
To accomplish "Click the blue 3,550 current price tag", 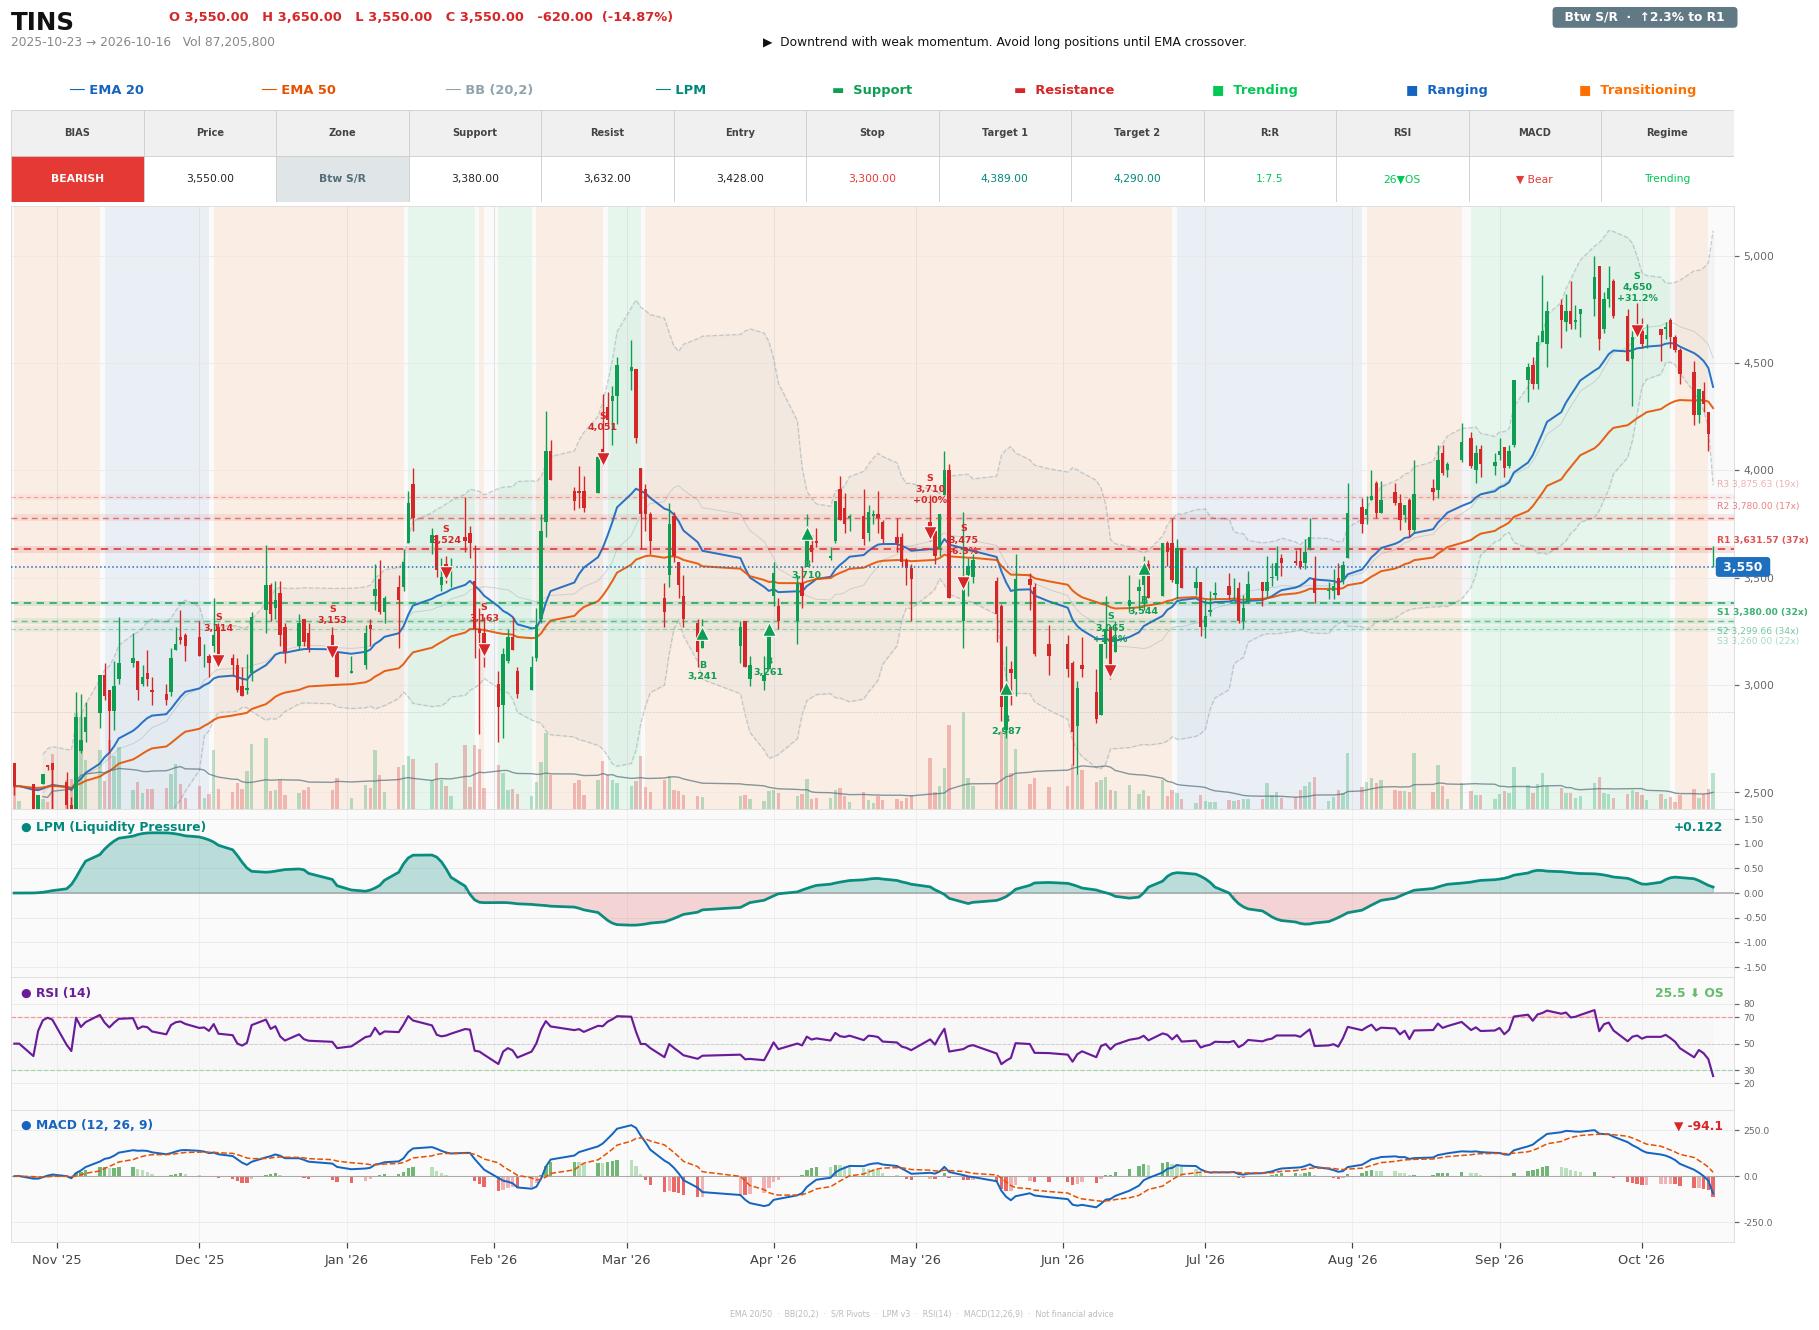I will coord(1742,567).
